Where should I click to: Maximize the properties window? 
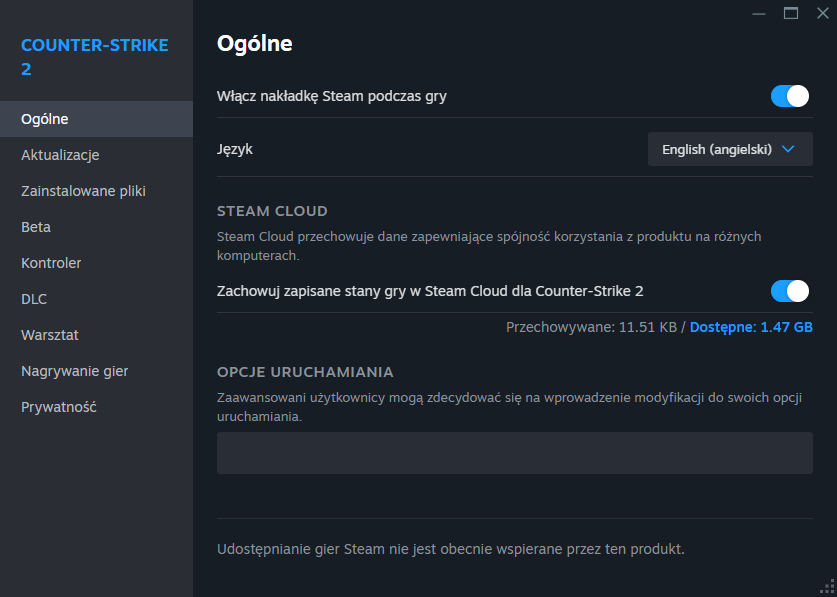tap(792, 13)
